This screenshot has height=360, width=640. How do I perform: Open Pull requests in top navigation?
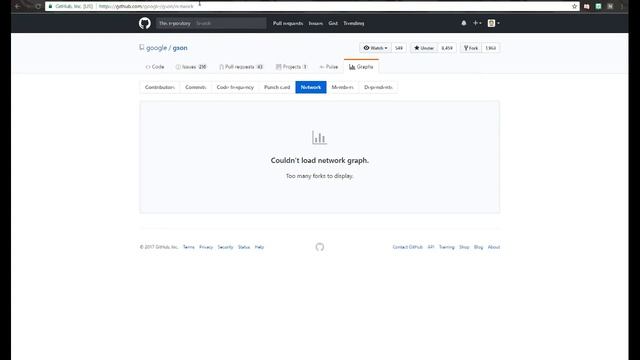(288, 23)
